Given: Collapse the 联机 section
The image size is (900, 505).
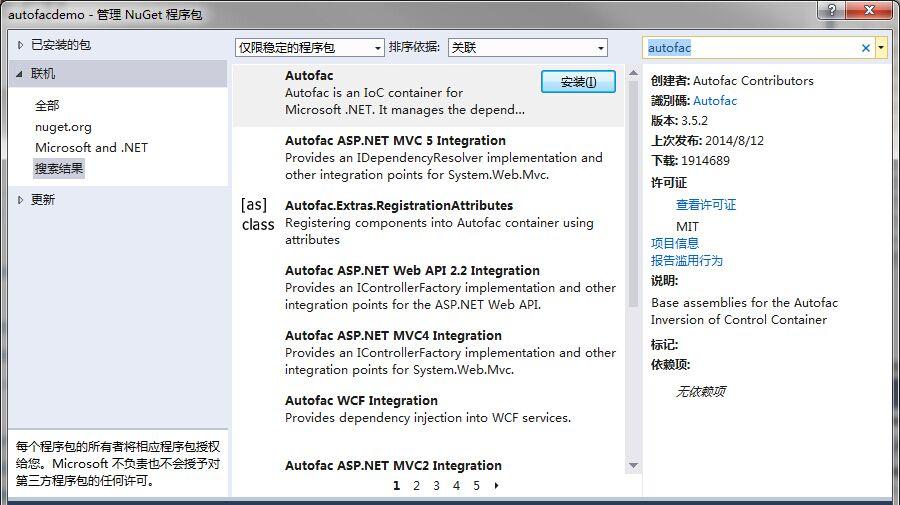Looking at the screenshot, I should click(20, 74).
